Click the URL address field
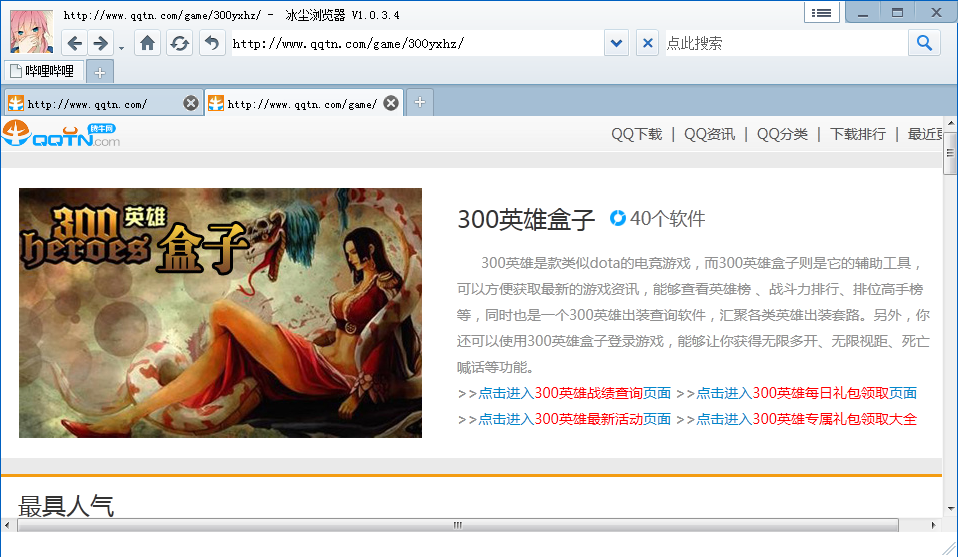 pyautogui.click(x=417, y=43)
